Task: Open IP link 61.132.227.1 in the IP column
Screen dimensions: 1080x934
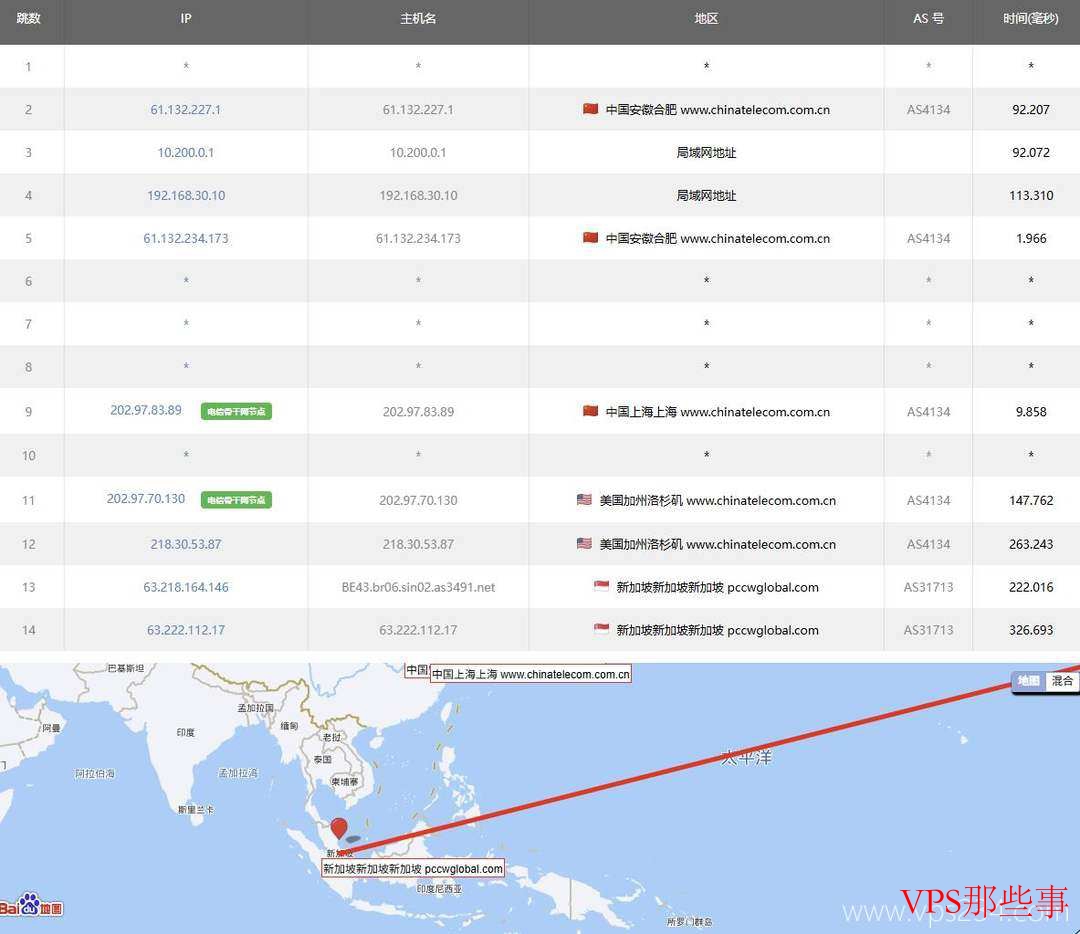Action: click(x=186, y=110)
